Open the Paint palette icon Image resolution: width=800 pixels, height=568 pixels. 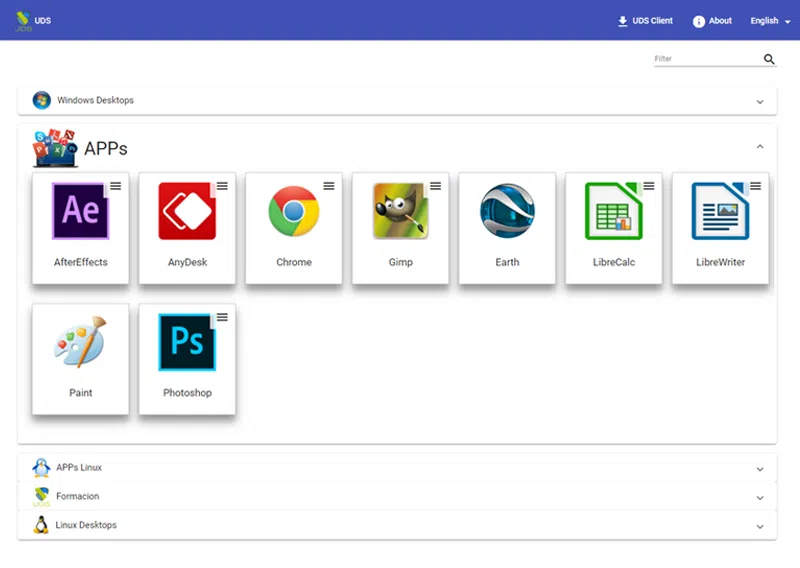click(x=81, y=341)
